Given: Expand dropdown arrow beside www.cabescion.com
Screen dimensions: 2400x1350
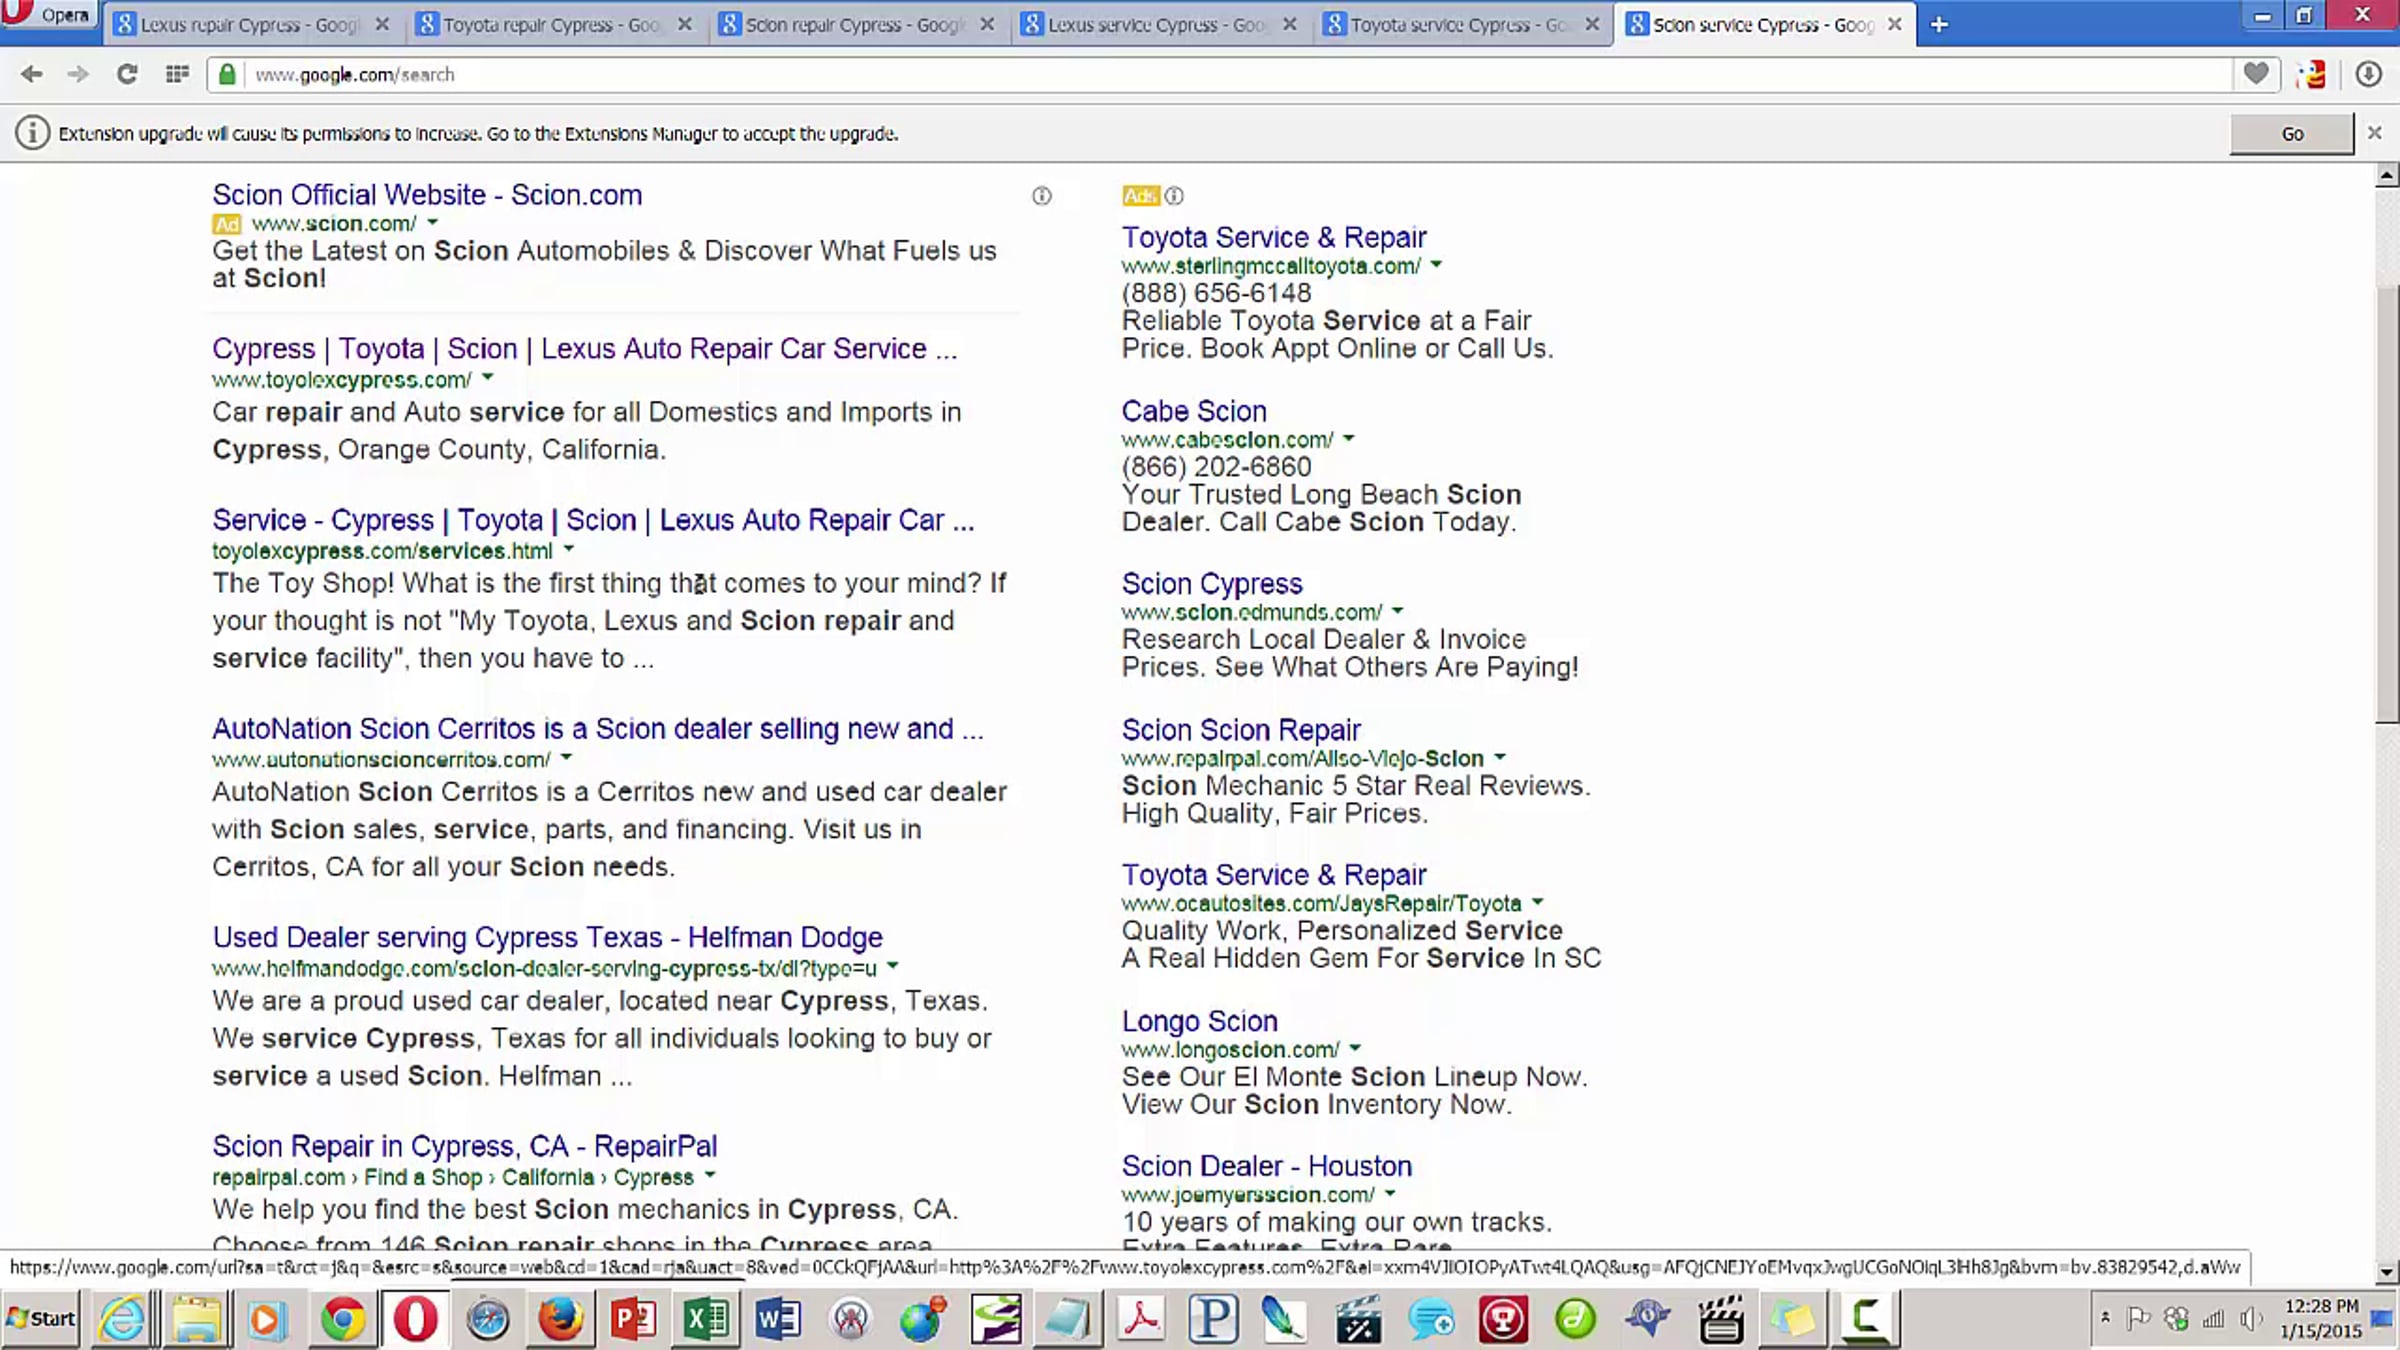Looking at the screenshot, I should [x=1349, y=438].
